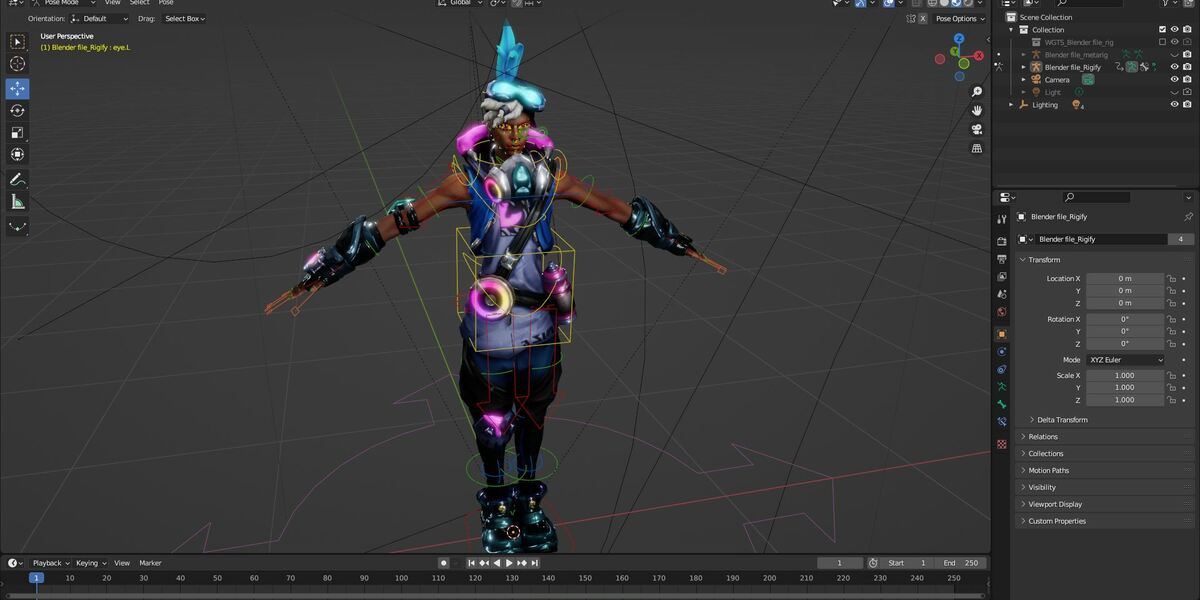The height and width of the screenshot is (600, 1200).
Task: Open the rotation Mode XYZ Euler dropdown
Action: [1126, 360]
